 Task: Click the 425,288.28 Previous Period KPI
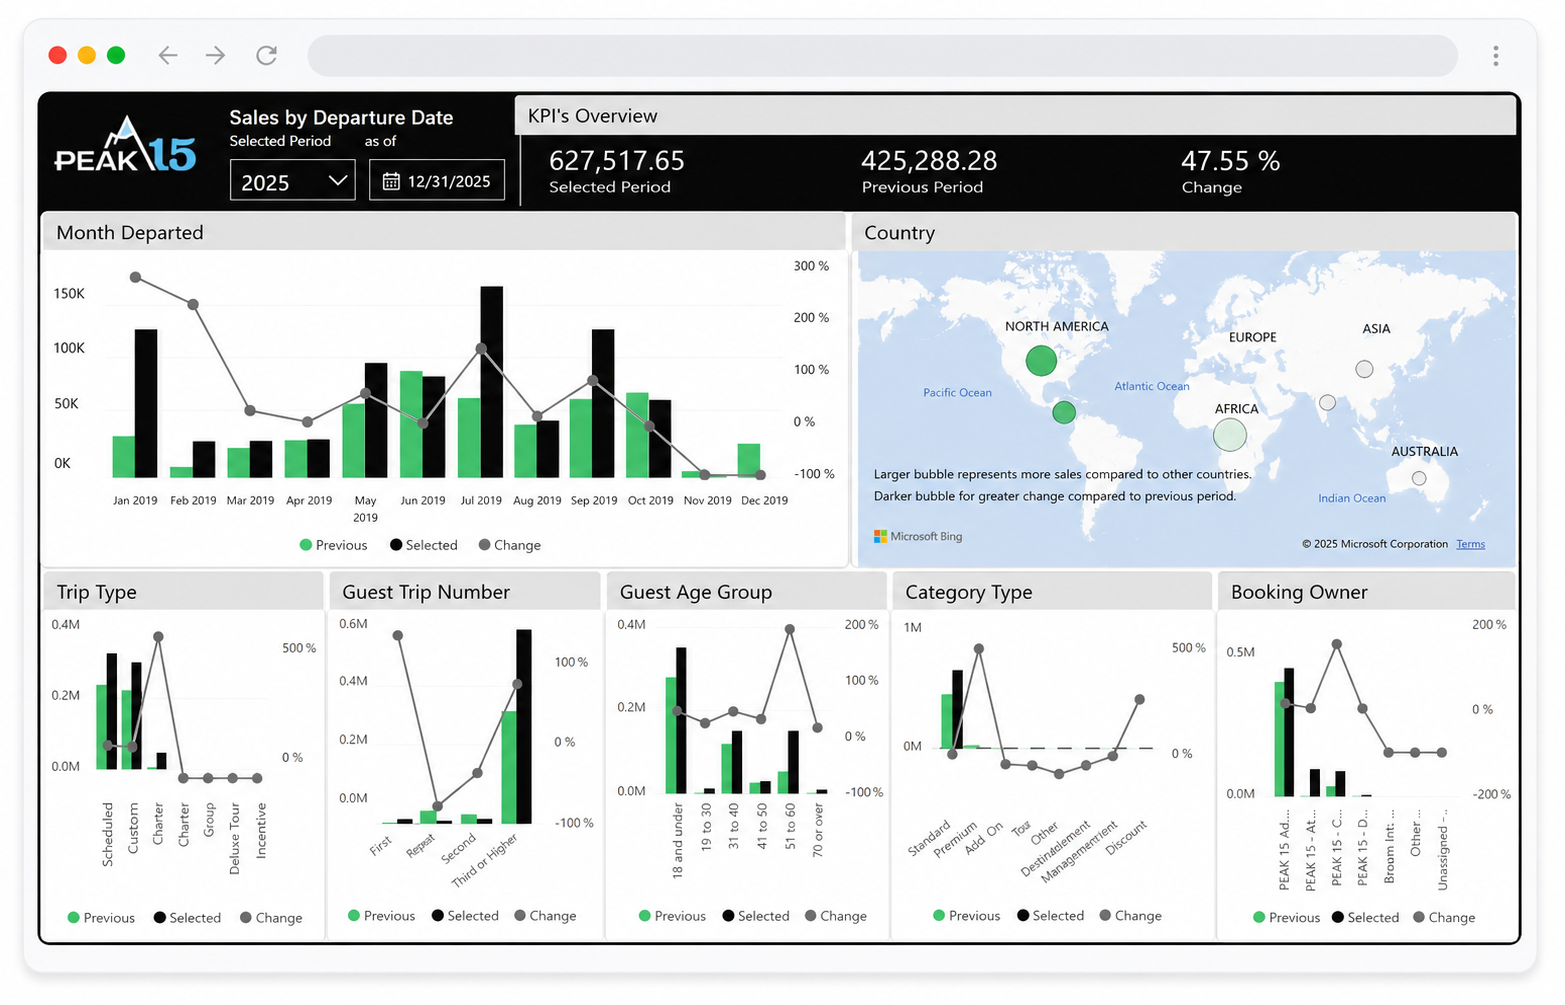(929, 171)
